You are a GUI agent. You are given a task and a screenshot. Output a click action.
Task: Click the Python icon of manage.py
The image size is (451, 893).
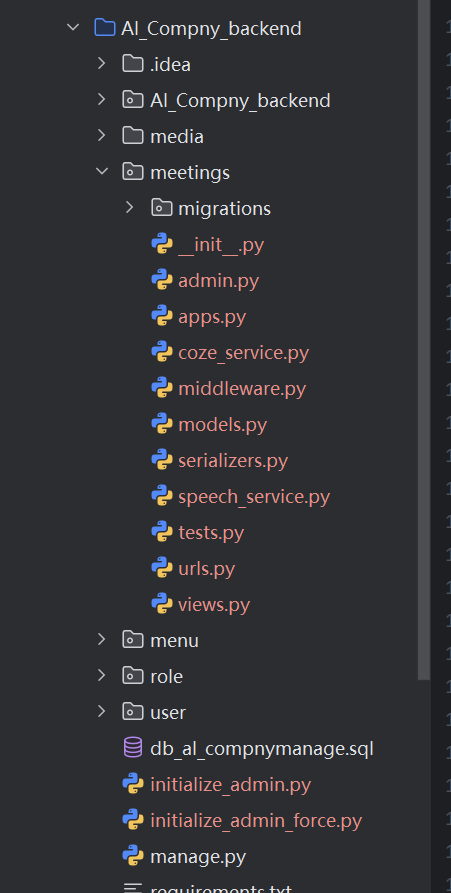pyautogui.click(x=133, y=856)
